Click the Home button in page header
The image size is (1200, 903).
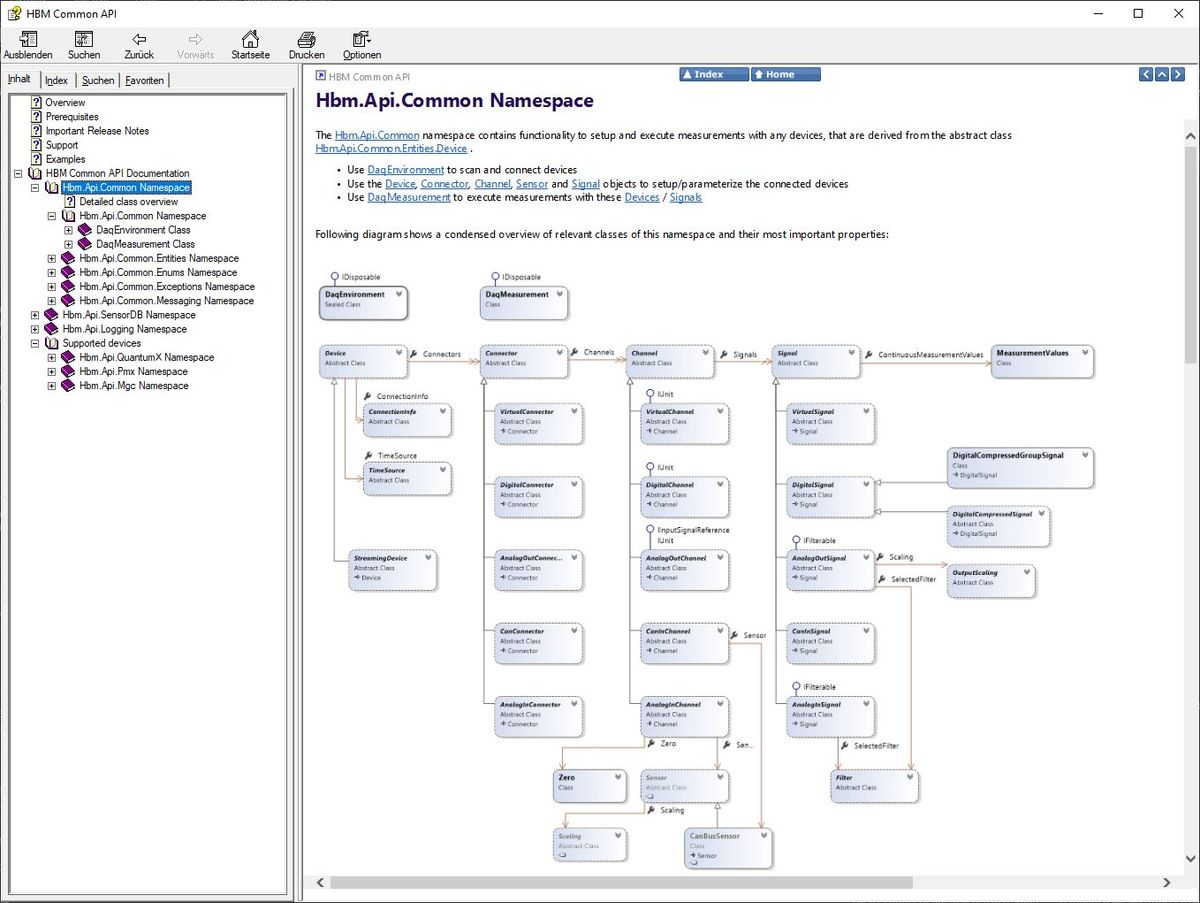click(786, 74)
